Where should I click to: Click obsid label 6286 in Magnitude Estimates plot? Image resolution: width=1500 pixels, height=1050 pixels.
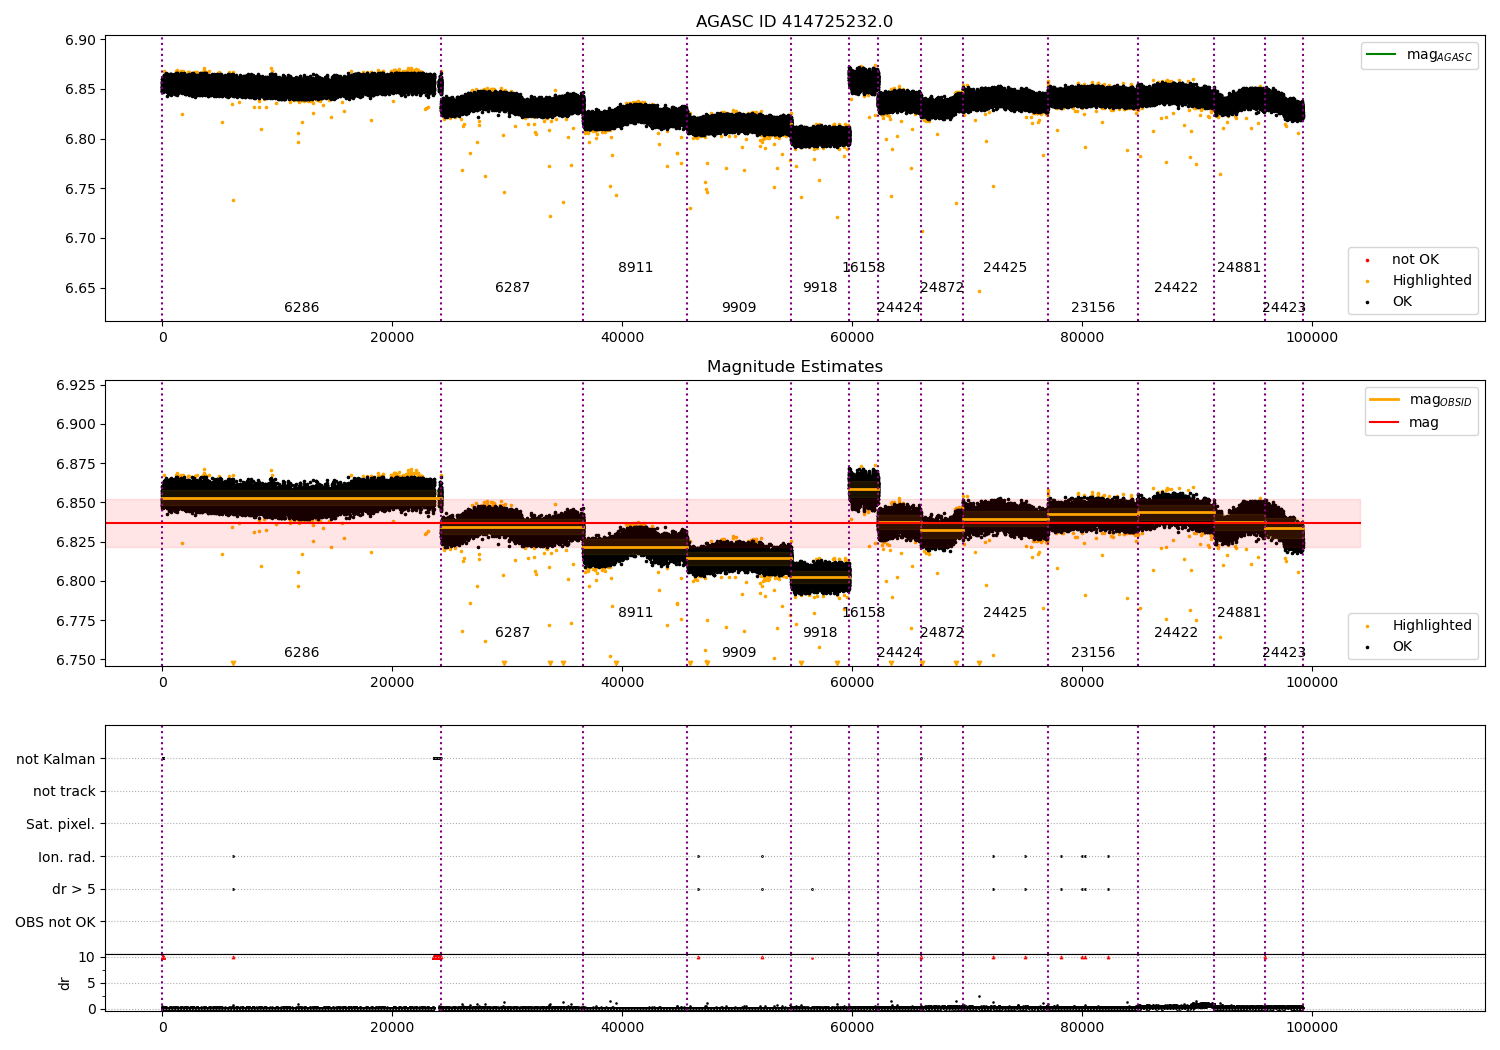[x=301, y=653]
